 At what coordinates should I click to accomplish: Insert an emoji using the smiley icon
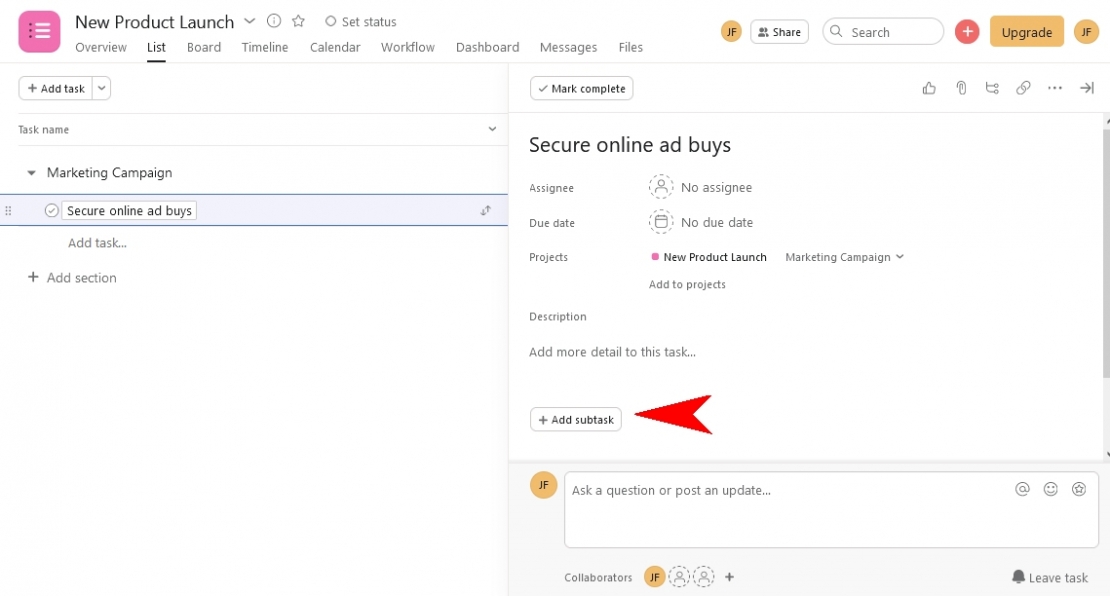point(1050,489)
